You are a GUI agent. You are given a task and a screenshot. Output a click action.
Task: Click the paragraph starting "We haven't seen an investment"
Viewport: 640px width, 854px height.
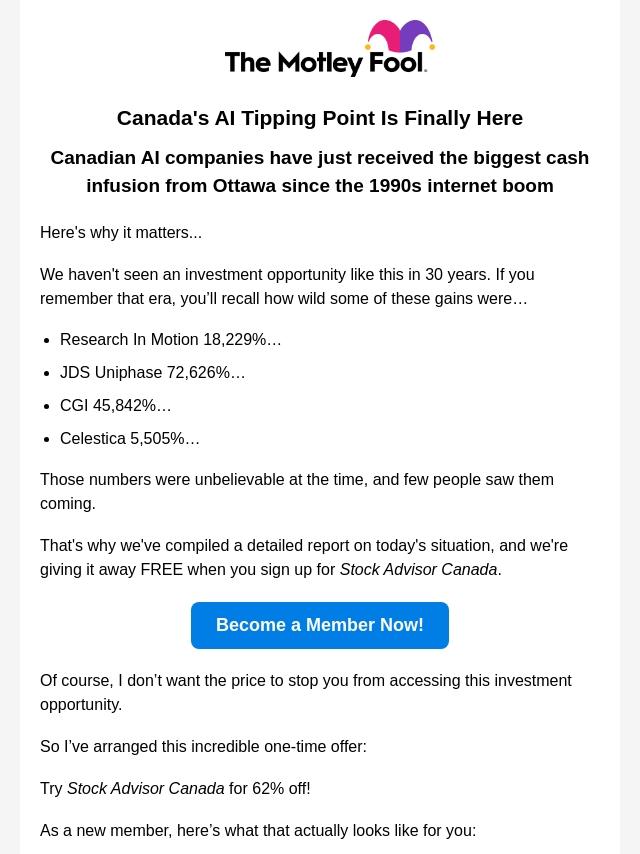pos(287,286)
